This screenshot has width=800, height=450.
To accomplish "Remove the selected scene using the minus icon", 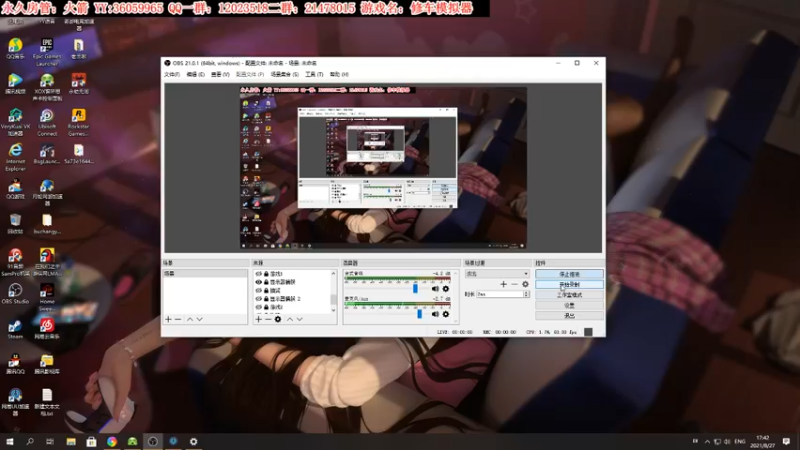I will coord(178,319).
